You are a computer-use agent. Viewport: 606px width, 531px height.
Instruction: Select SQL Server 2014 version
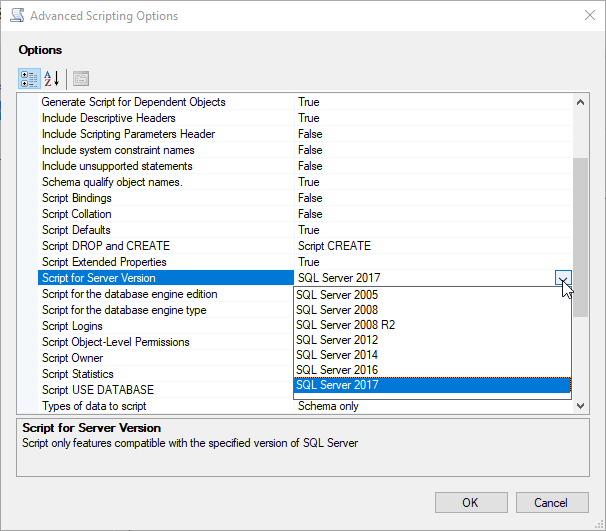[x=432, y=355]
